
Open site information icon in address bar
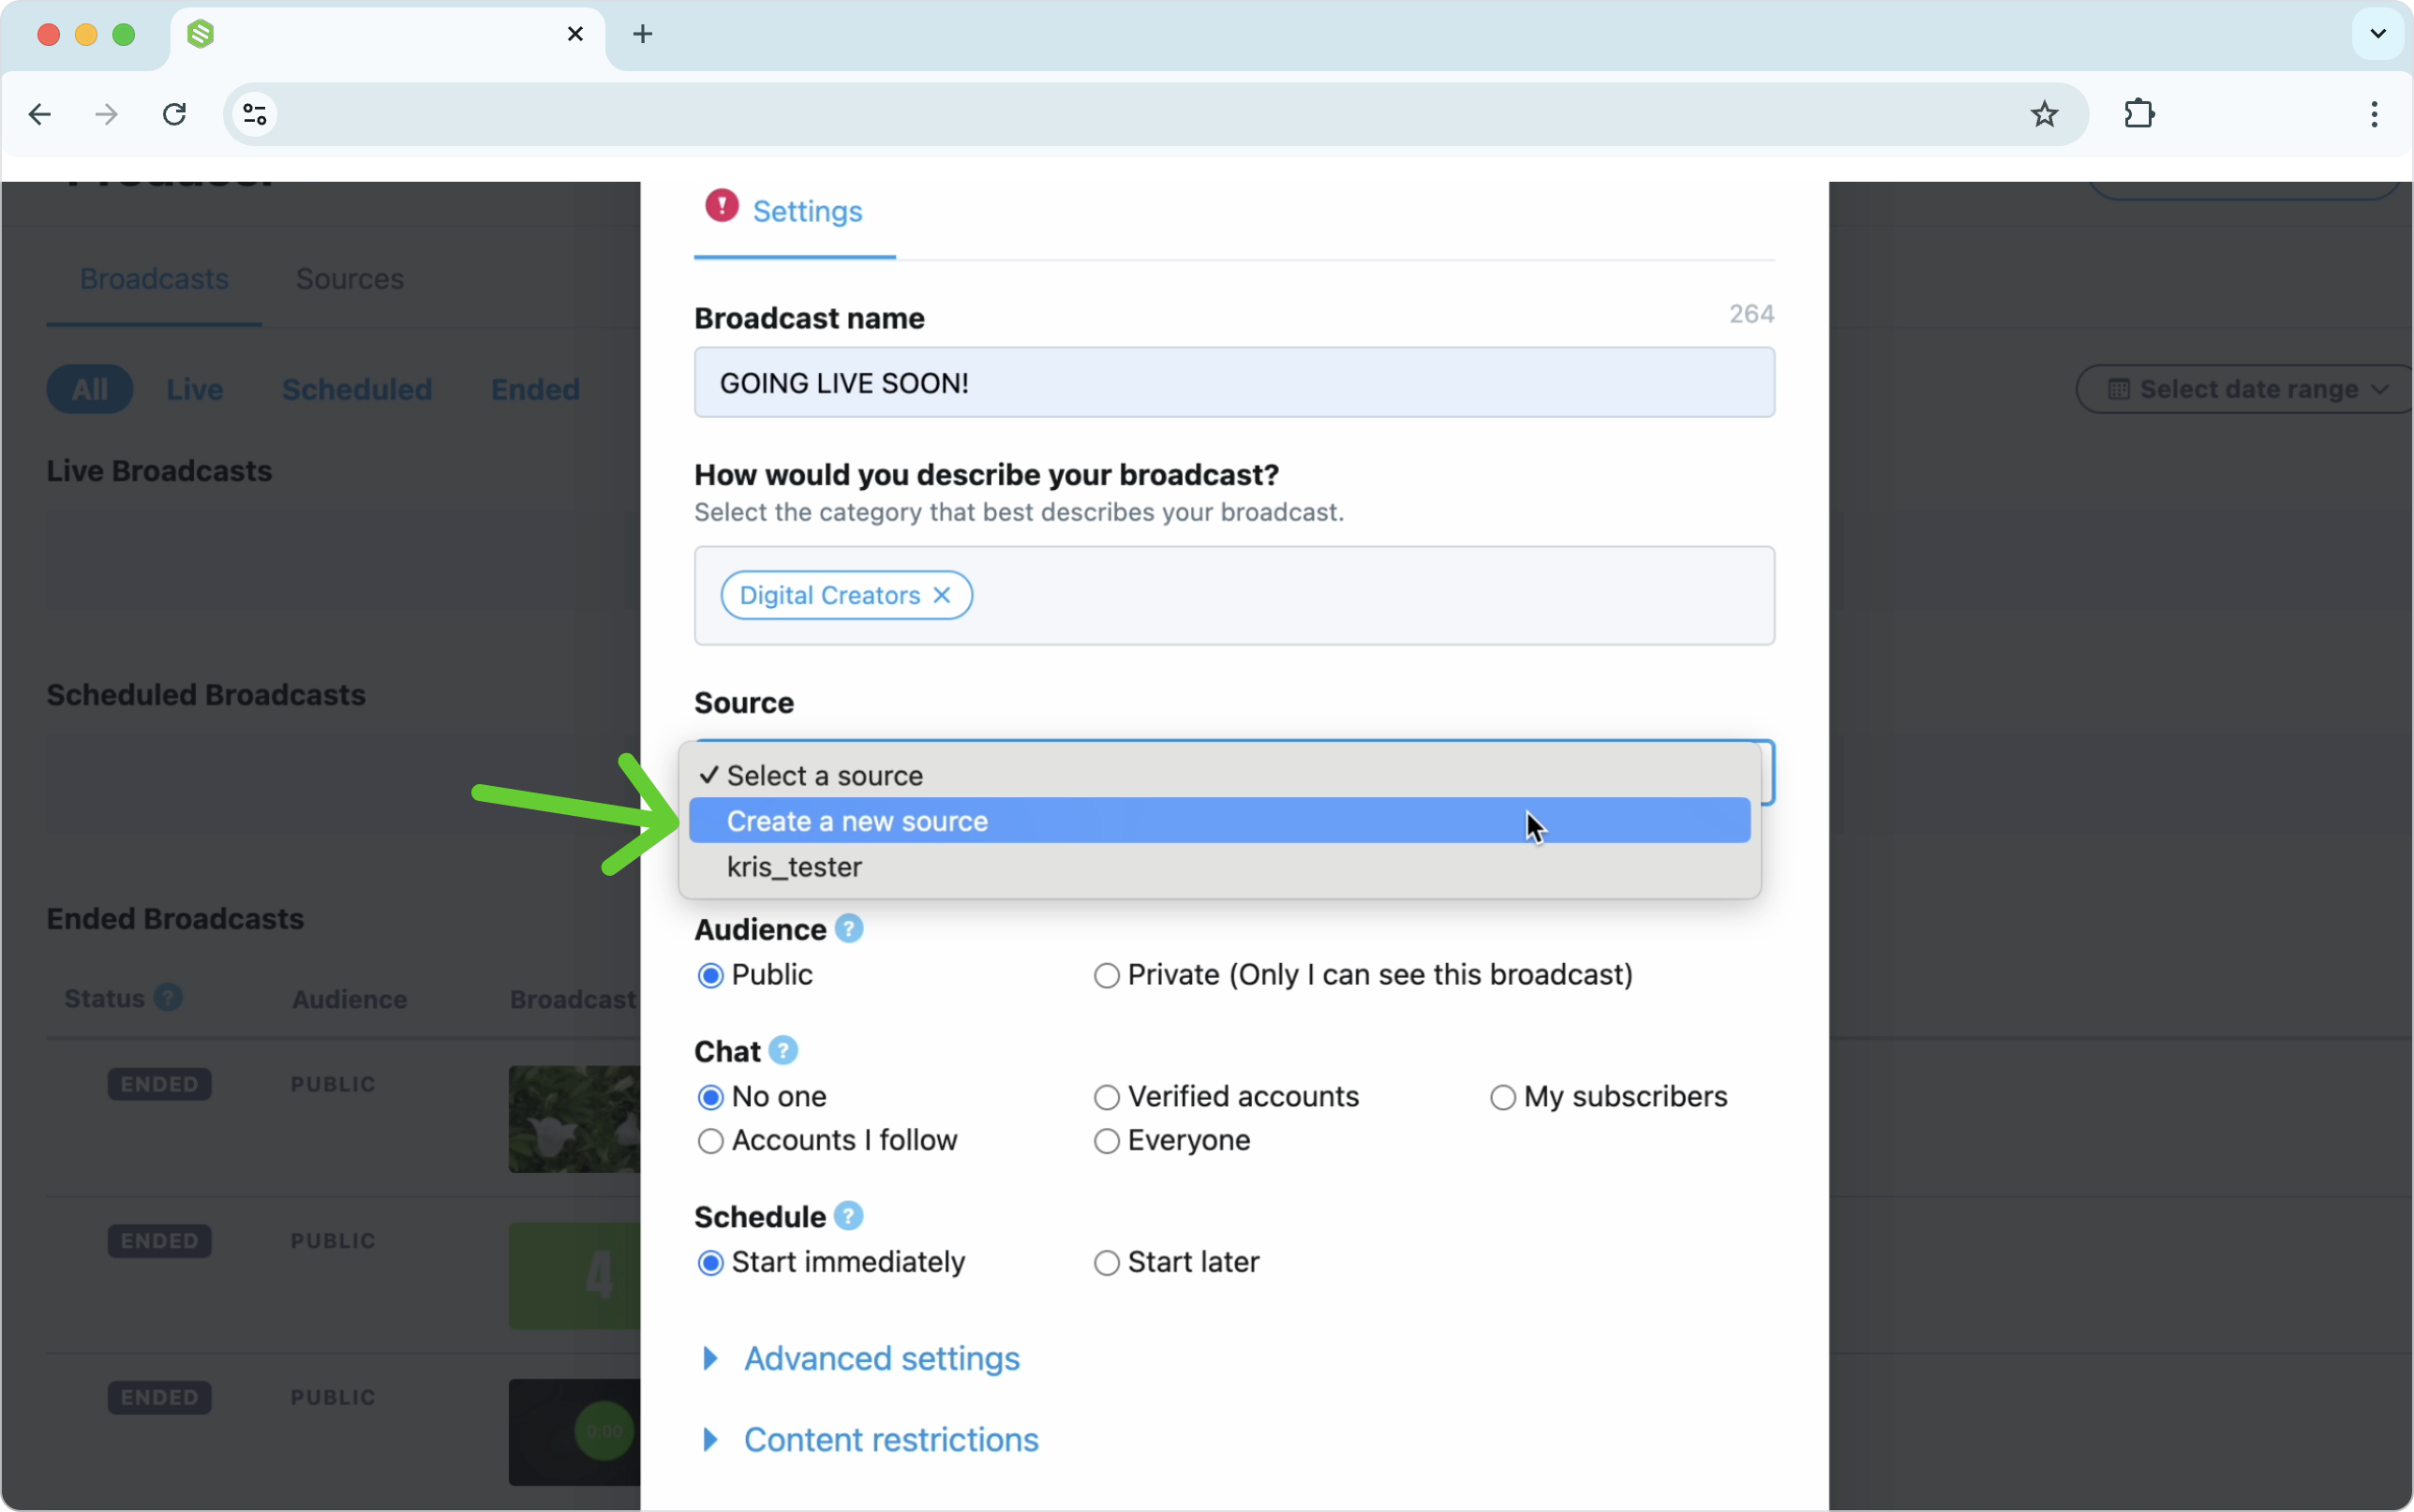[x=255, y=114]
